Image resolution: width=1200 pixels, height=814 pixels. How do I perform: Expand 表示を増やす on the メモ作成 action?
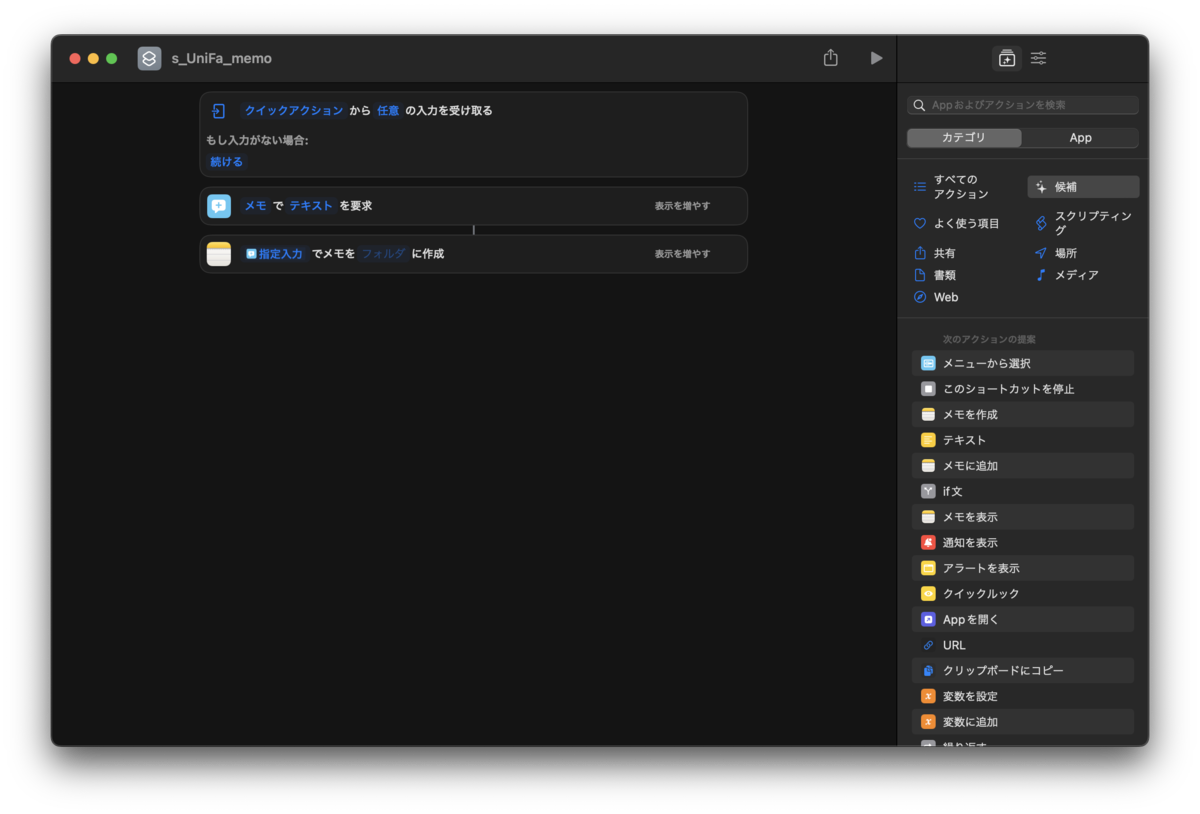click(x=682, y=254)
